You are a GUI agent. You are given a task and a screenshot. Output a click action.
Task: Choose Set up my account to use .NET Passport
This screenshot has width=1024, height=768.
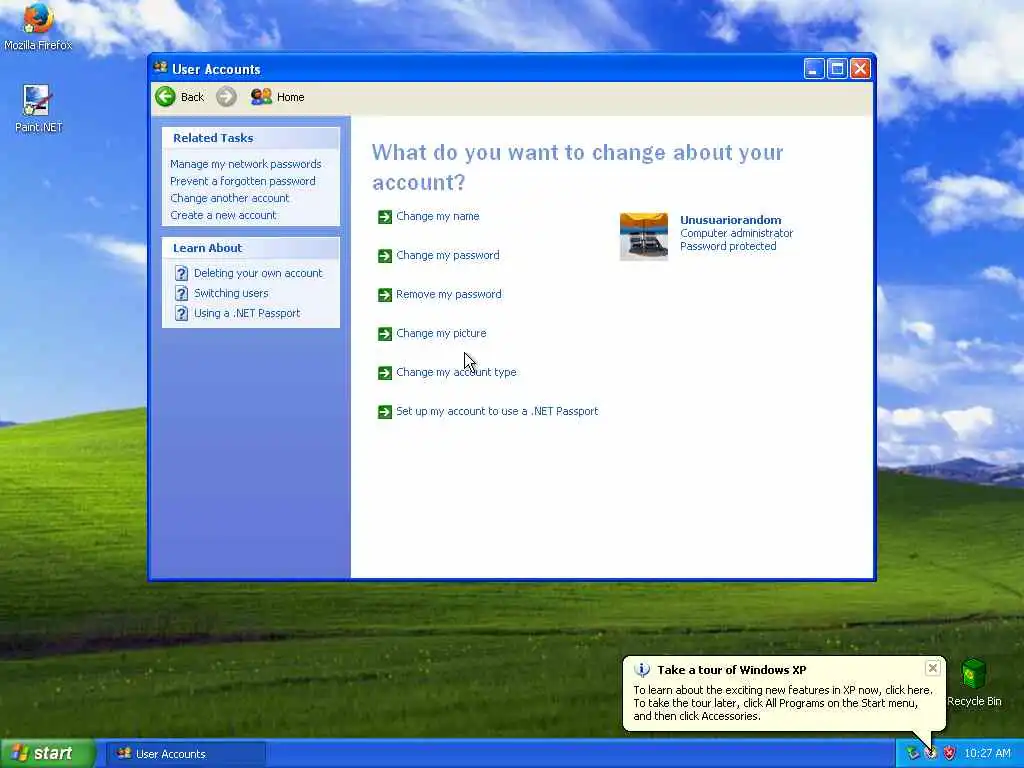pyautogui.click(x=497, y=411)
